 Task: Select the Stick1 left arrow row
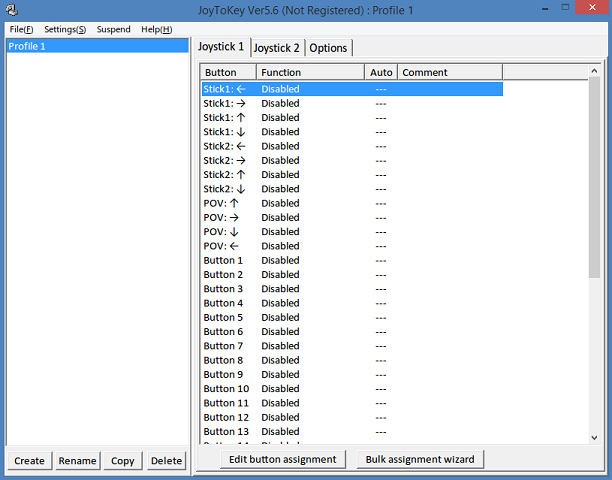[352, 89]
